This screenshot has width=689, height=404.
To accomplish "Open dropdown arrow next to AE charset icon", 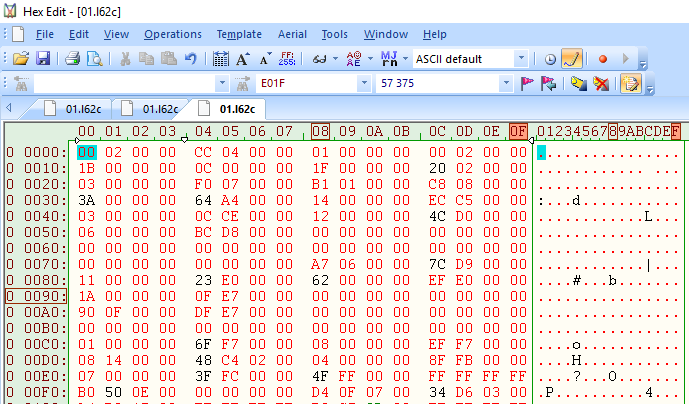I will pos(370,58).
